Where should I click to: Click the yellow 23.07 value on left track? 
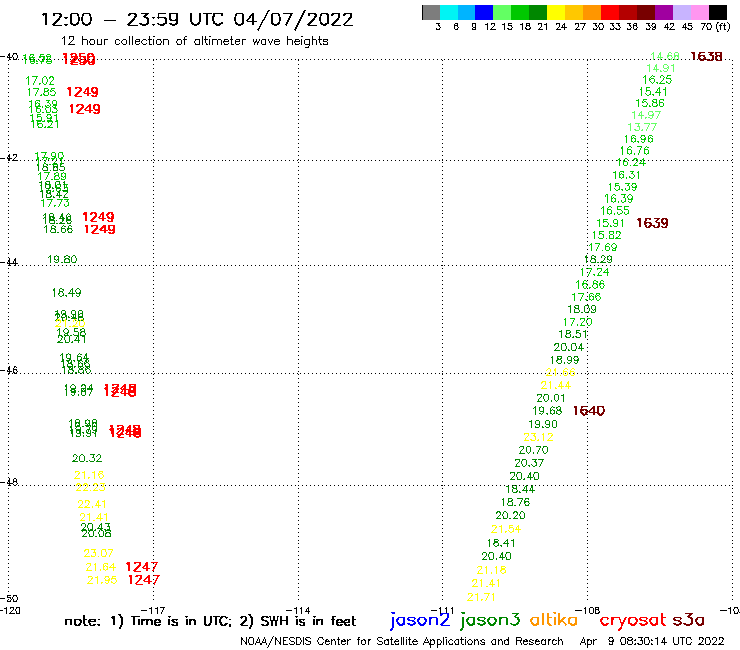[99, 553]
